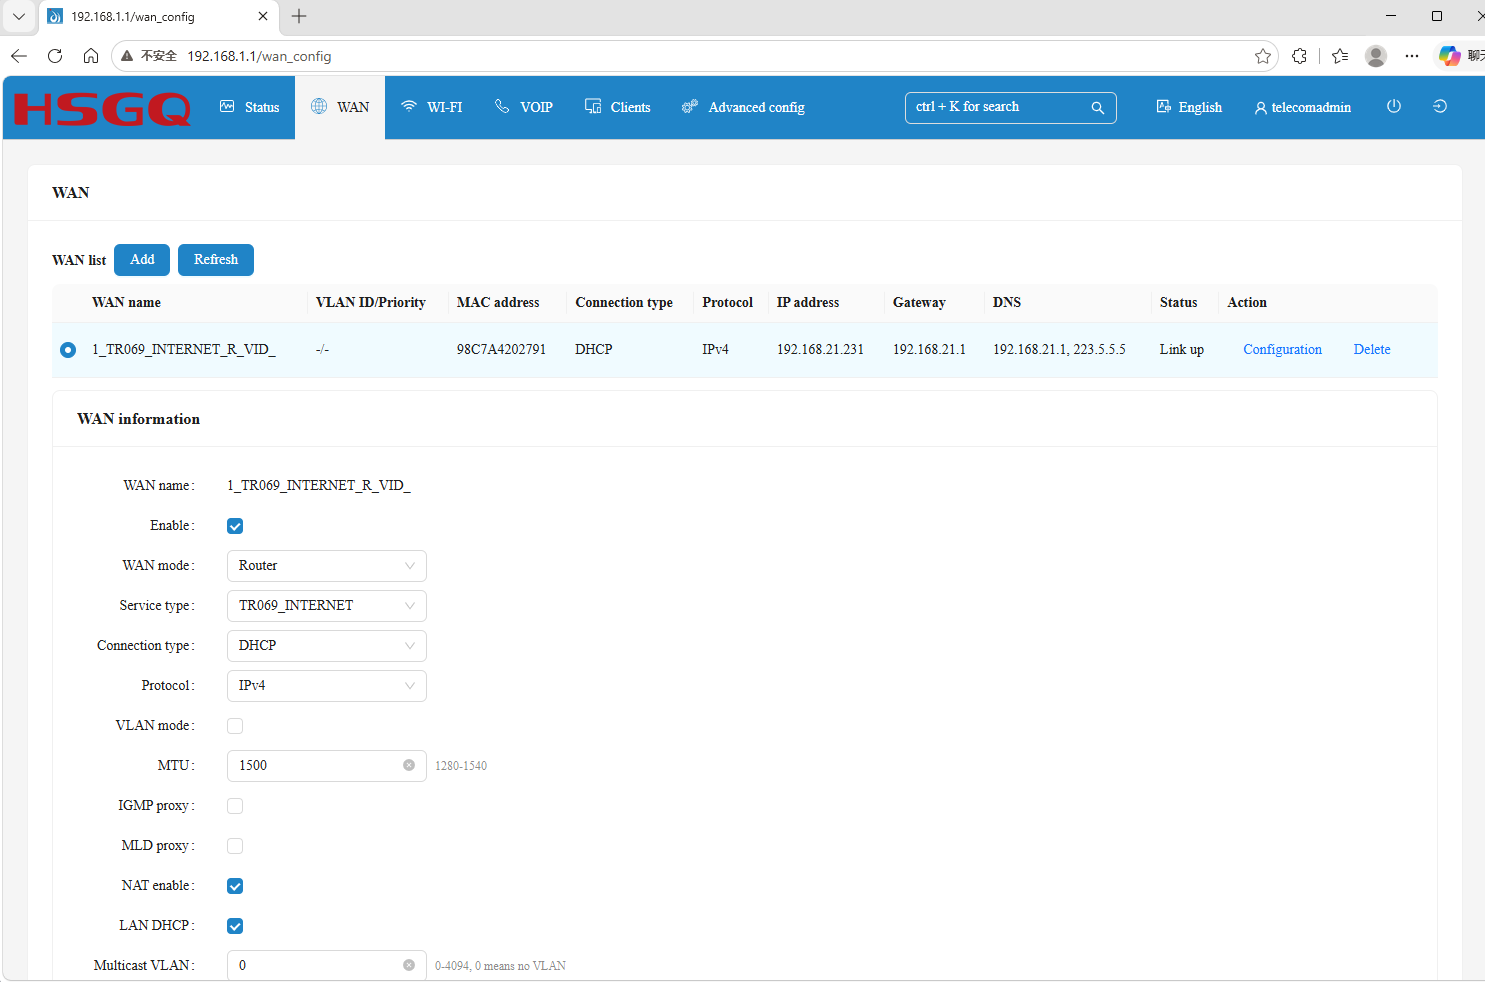Uncheck the LAN DHCP checkbox
Viewport: 1485px width, 982px height.
point(235,926)
